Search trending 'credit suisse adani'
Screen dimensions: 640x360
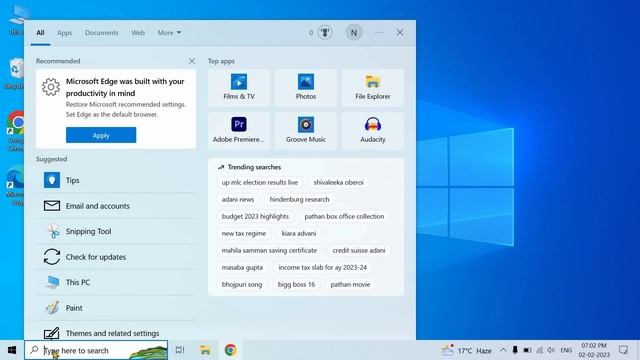pyautogui.click(x=359, y=251)
